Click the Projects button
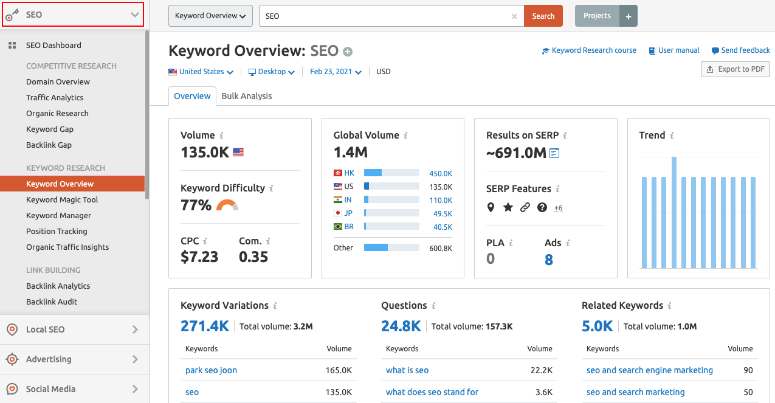The height and width of the screenshot is (403, 775). point(597,16)
